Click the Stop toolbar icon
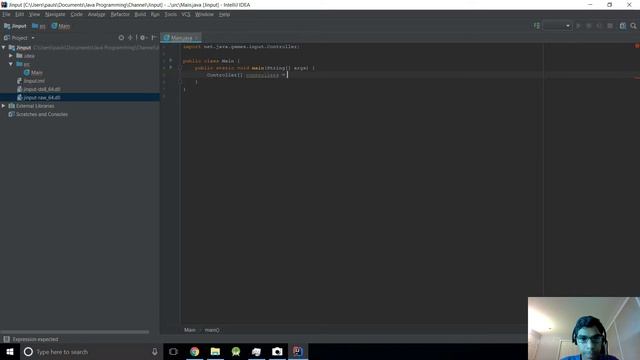This screenshot has height=360, width=640. (610, 26)
